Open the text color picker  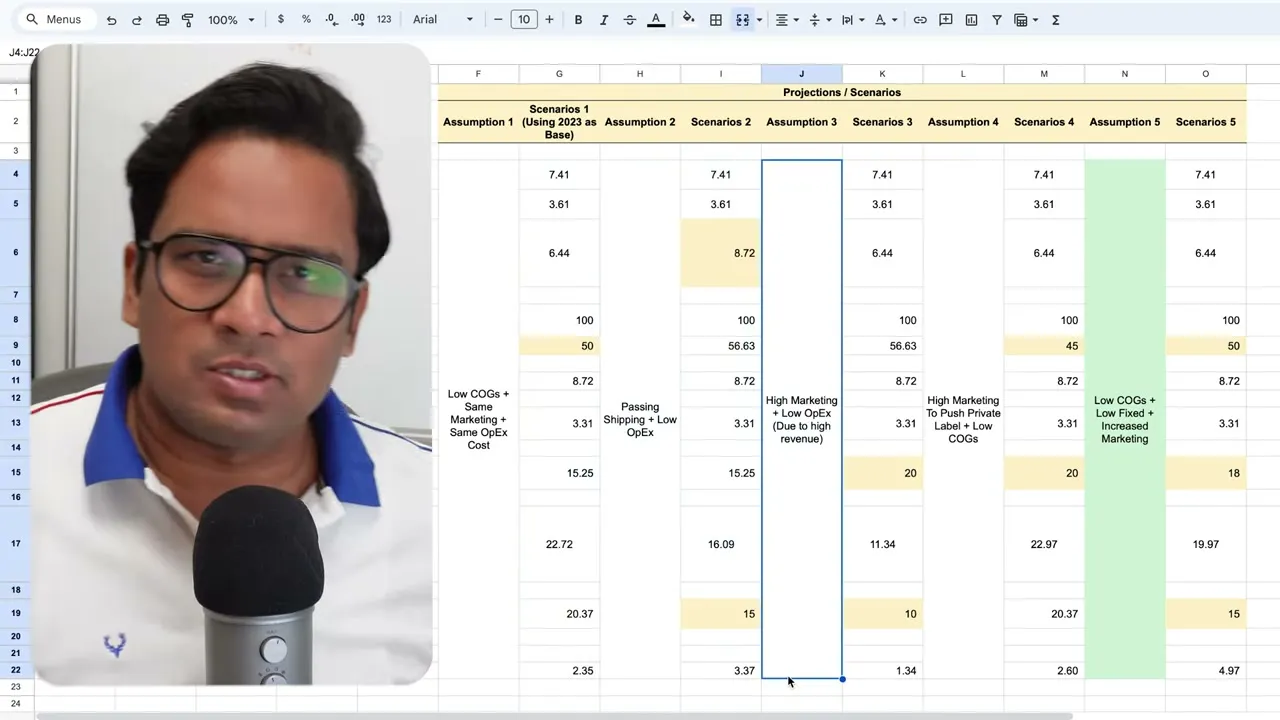(656, 20)
